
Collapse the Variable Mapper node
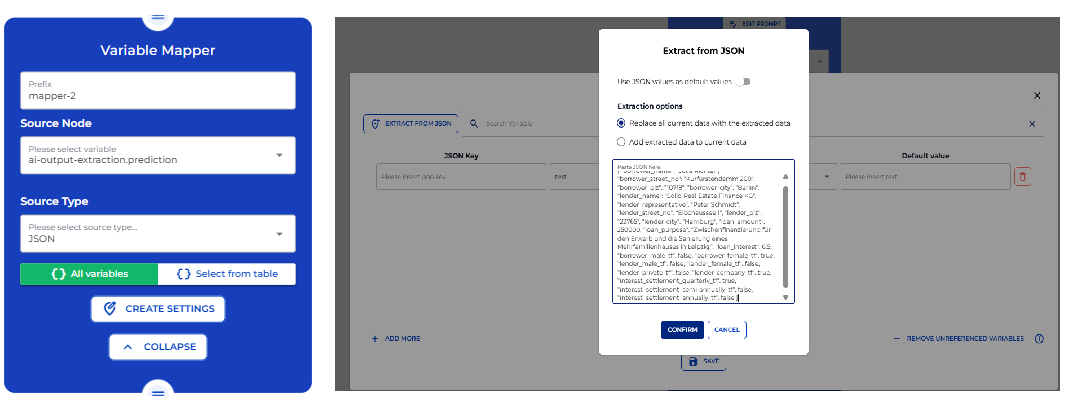(x=158, y=347)
